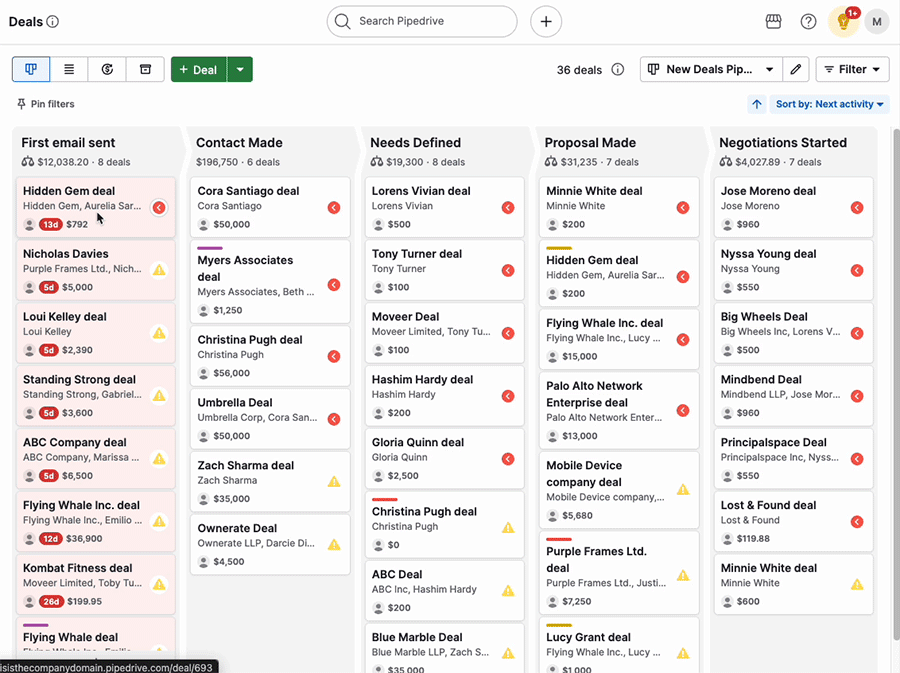Edit pipeline with pencil icon

click(x=796, y=69)
